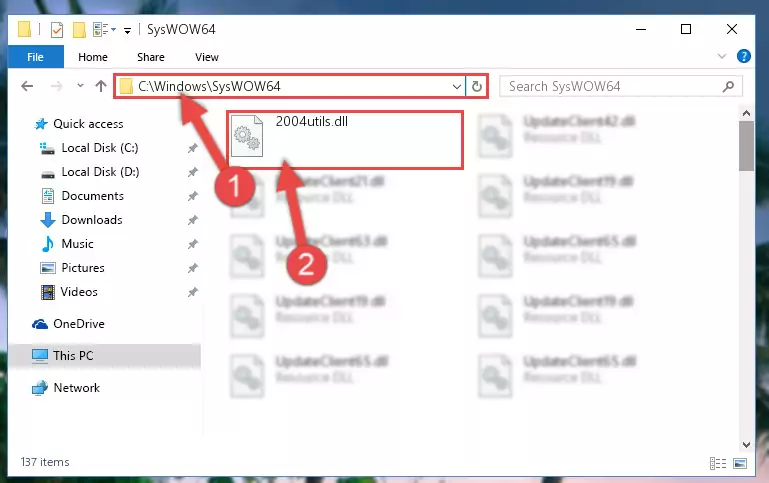Switch to the View ribbon tab
Image resolution: width=769 pixels, height=483 pixels.
tap(206, 57)
